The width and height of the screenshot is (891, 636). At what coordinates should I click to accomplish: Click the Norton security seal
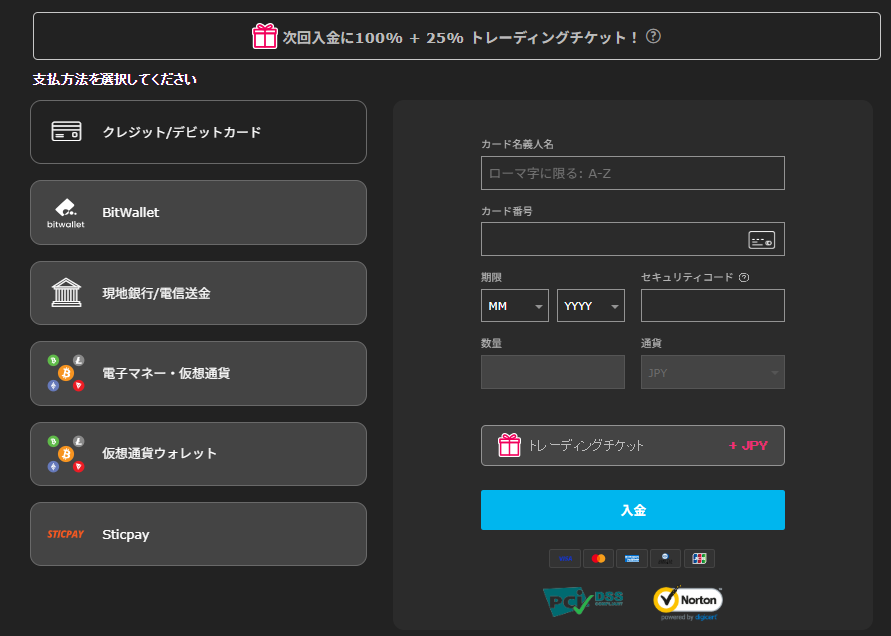[x=687, y=600]
